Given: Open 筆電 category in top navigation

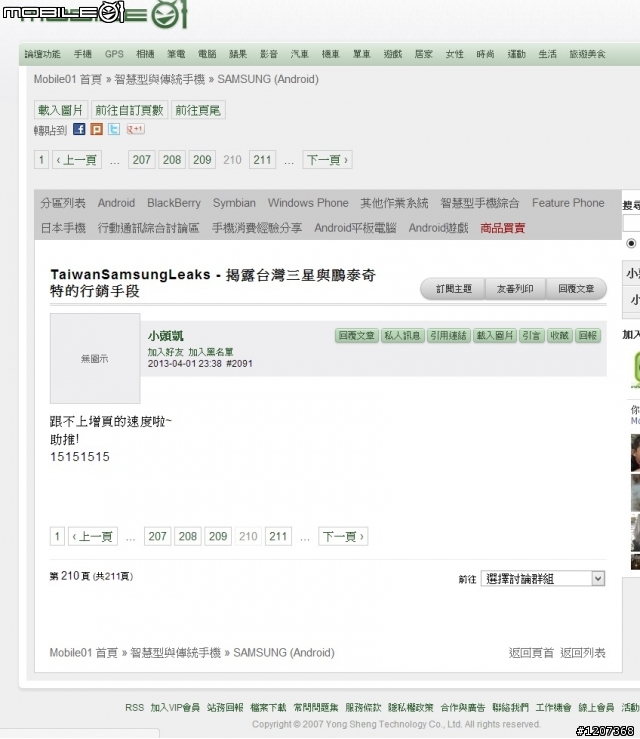Looking at the screenshot, I should coord(176,54).
